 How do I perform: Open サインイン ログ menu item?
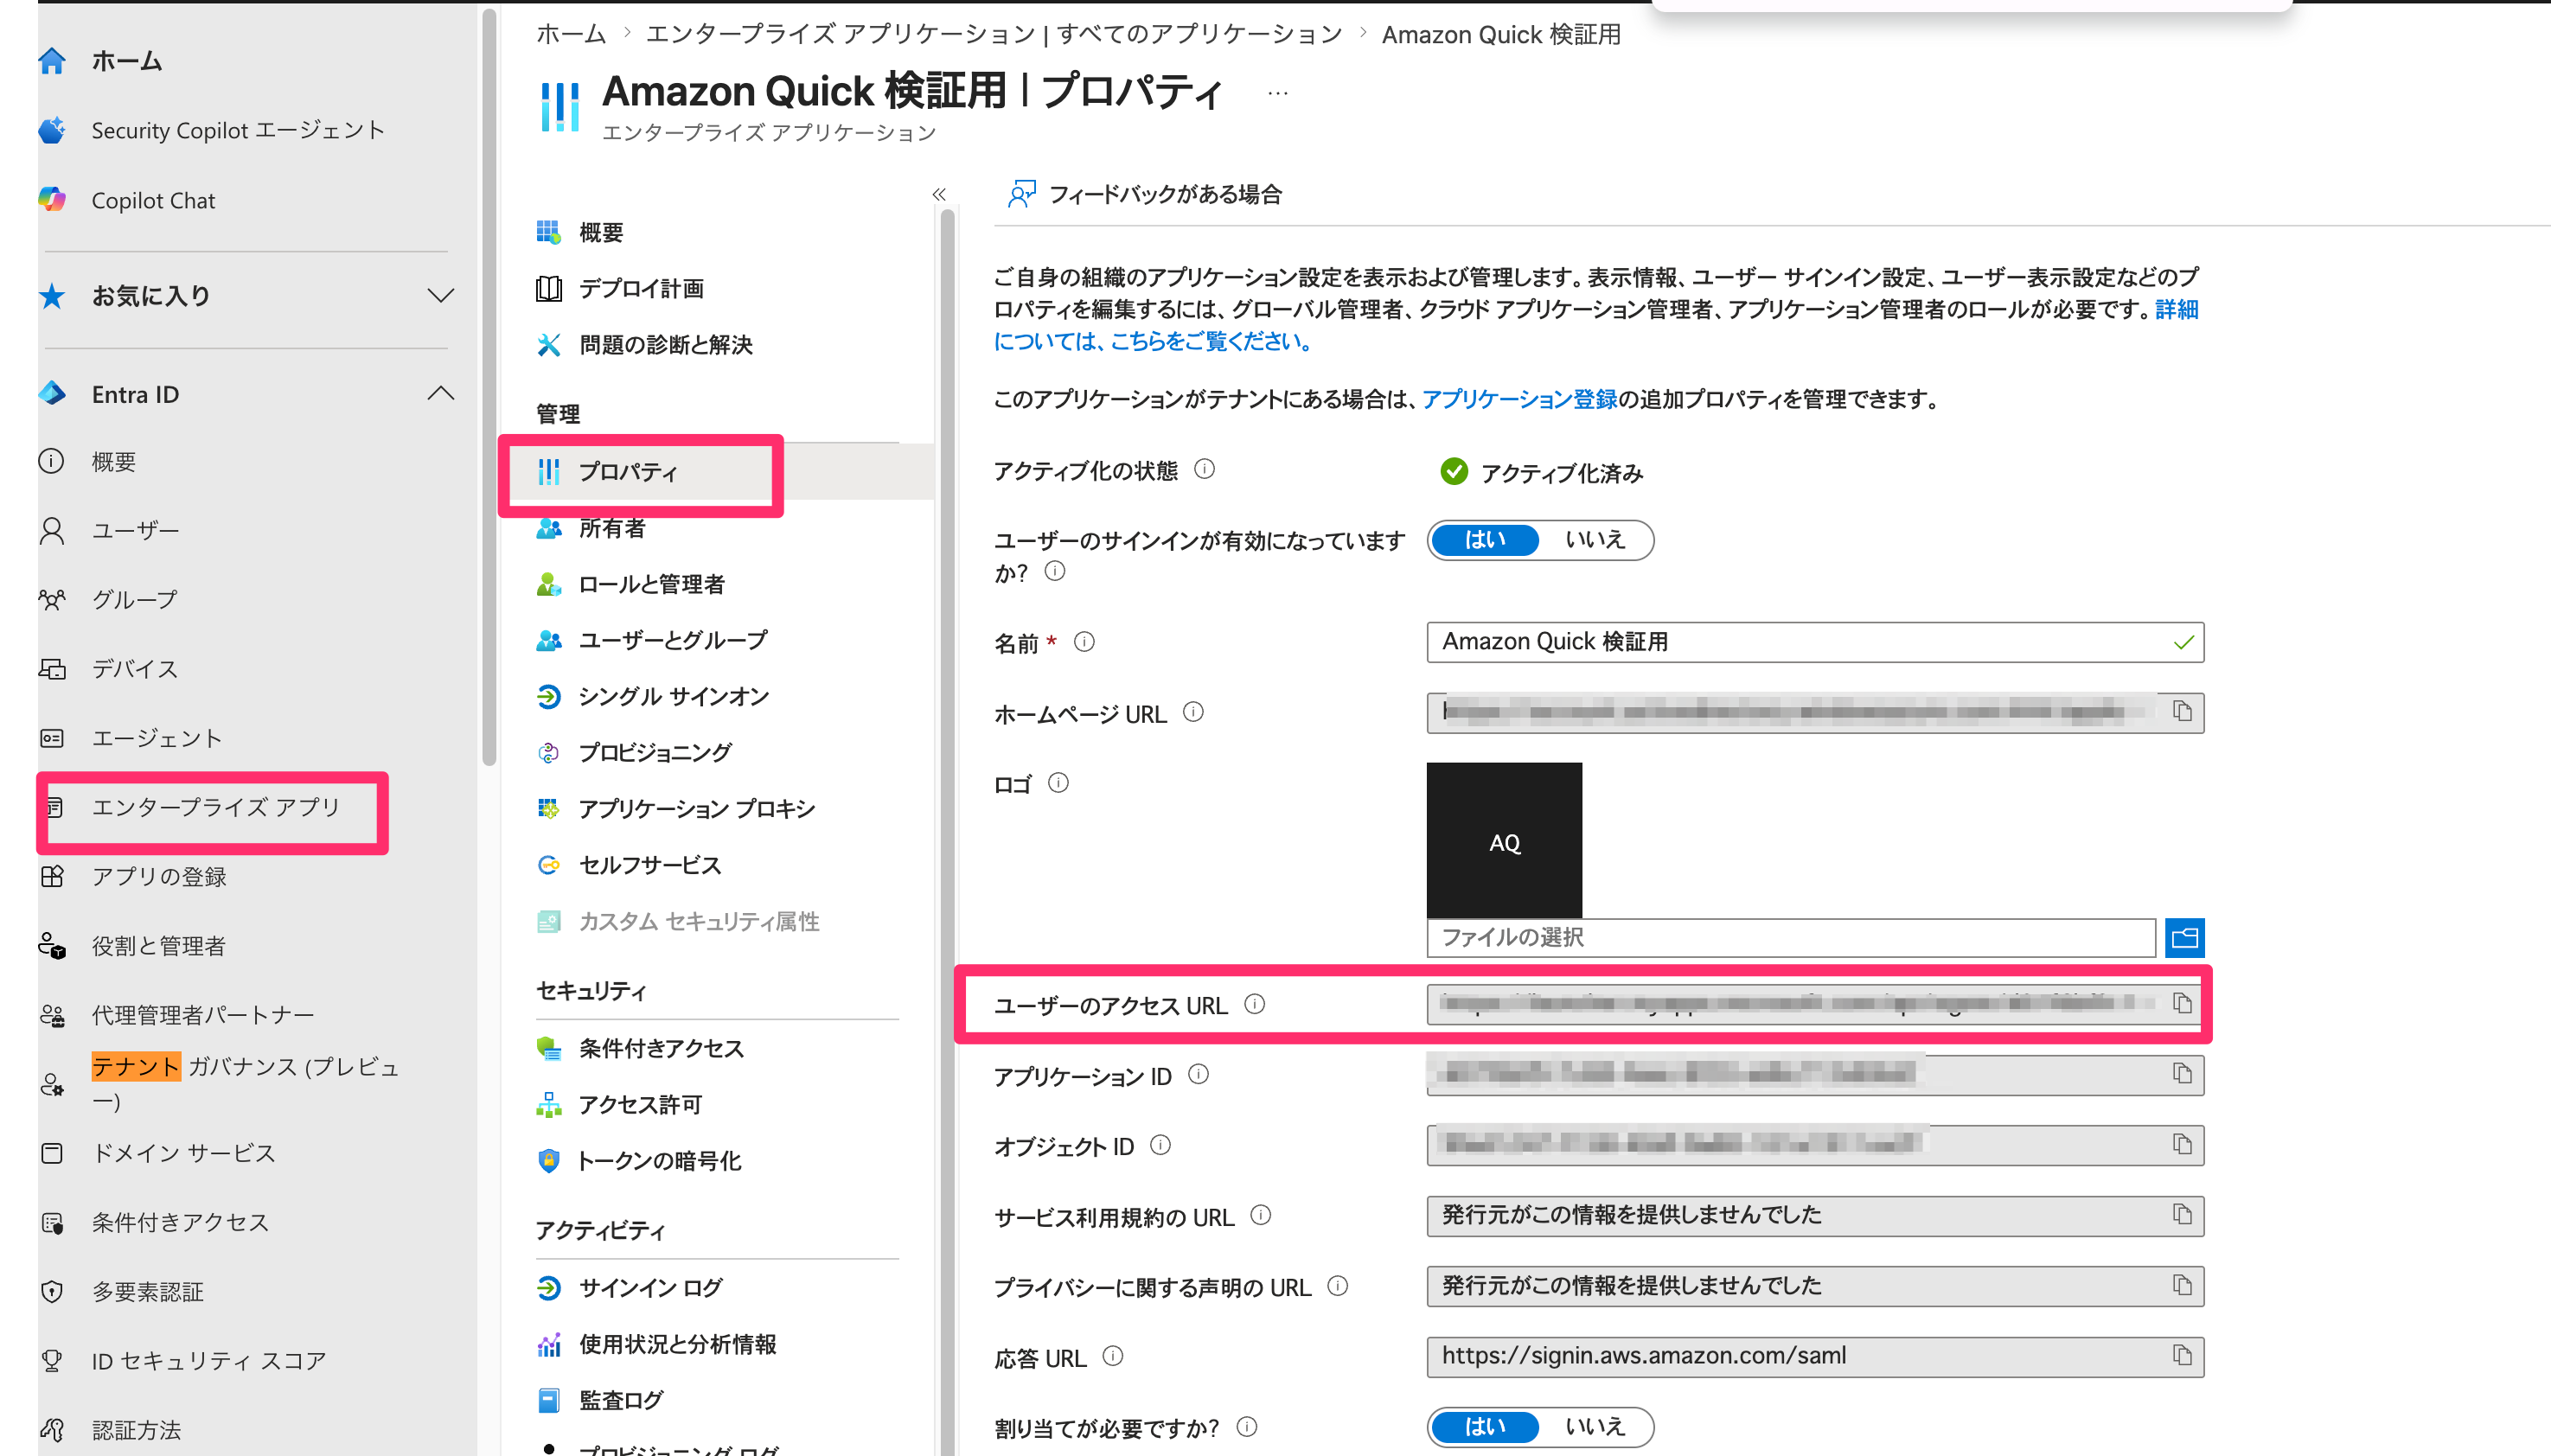(x=650, y=1287)
